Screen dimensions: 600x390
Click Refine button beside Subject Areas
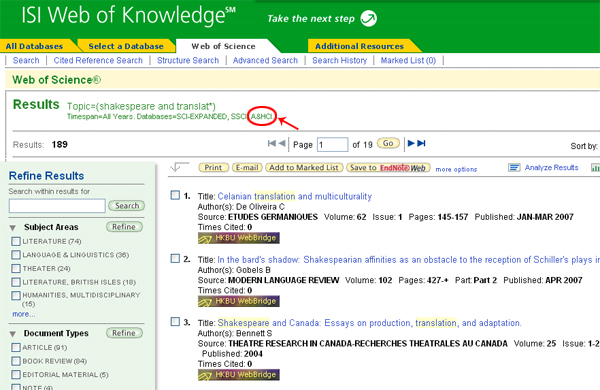click(124, 227)
